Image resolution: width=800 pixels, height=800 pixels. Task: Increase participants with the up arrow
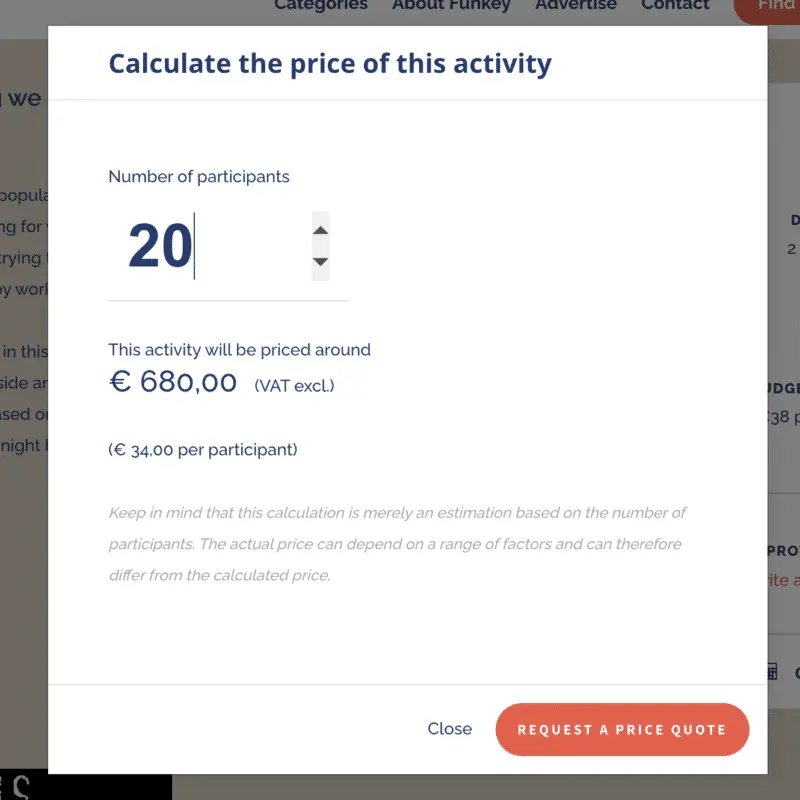pyautogui.click(x=320, y=230)
